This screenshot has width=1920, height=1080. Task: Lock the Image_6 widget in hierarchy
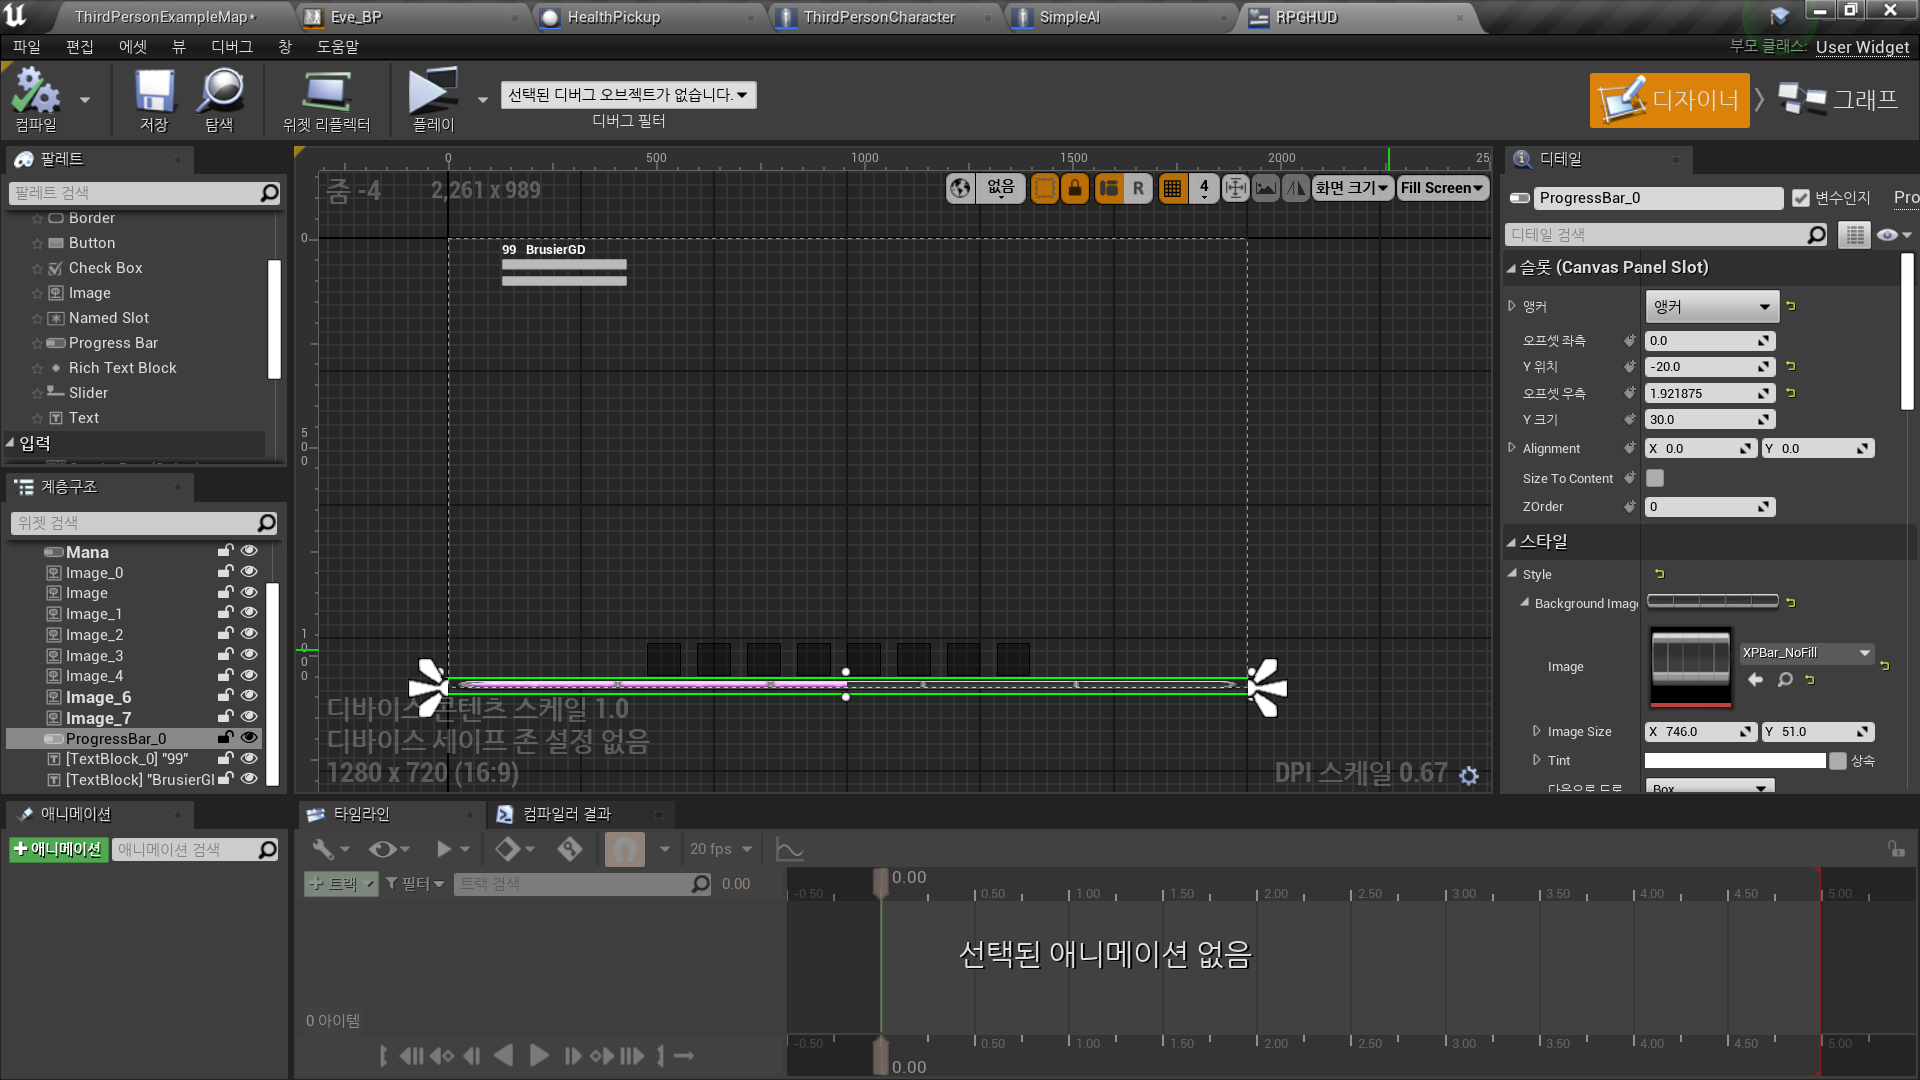pyautogui.click(x=224, y=697)
